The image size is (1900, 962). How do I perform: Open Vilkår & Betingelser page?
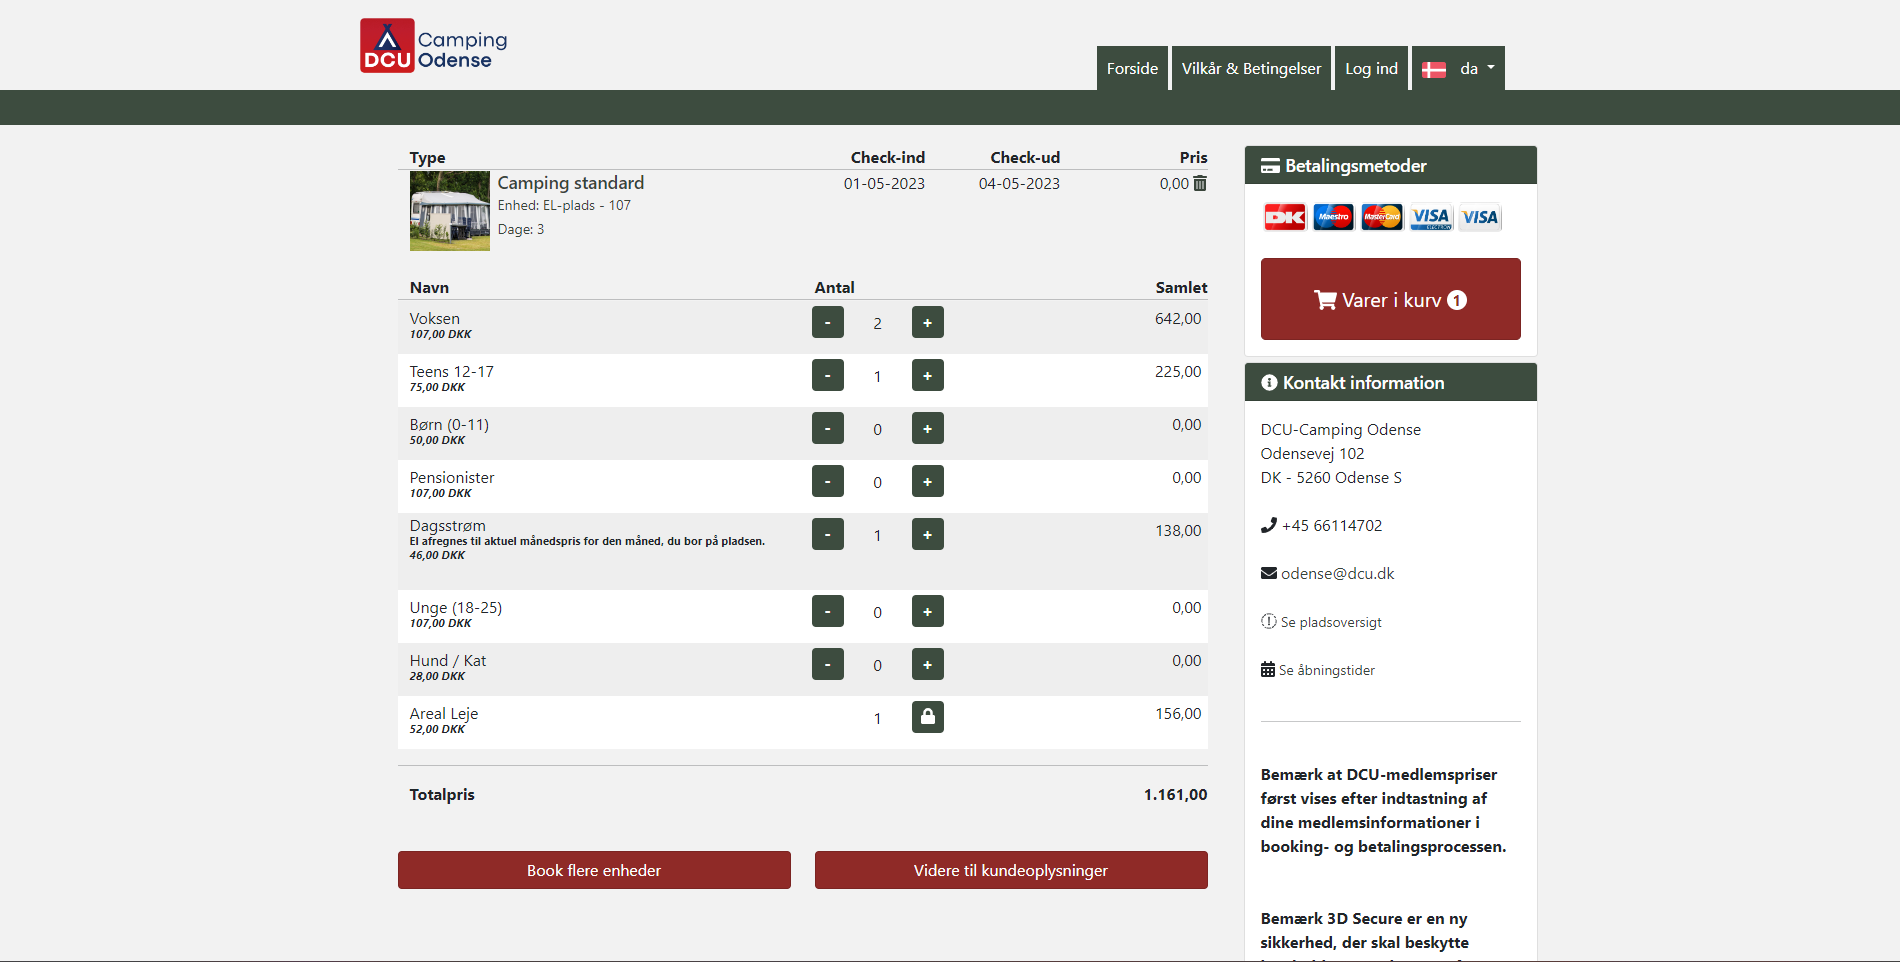pyautogui.click(x=1251, y=69)
